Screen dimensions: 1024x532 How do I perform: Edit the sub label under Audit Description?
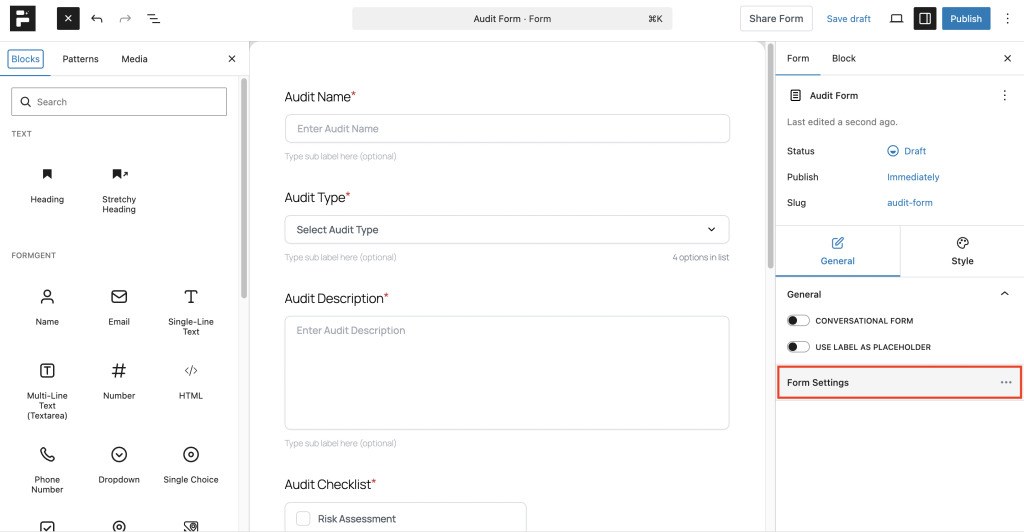point(340,443)
